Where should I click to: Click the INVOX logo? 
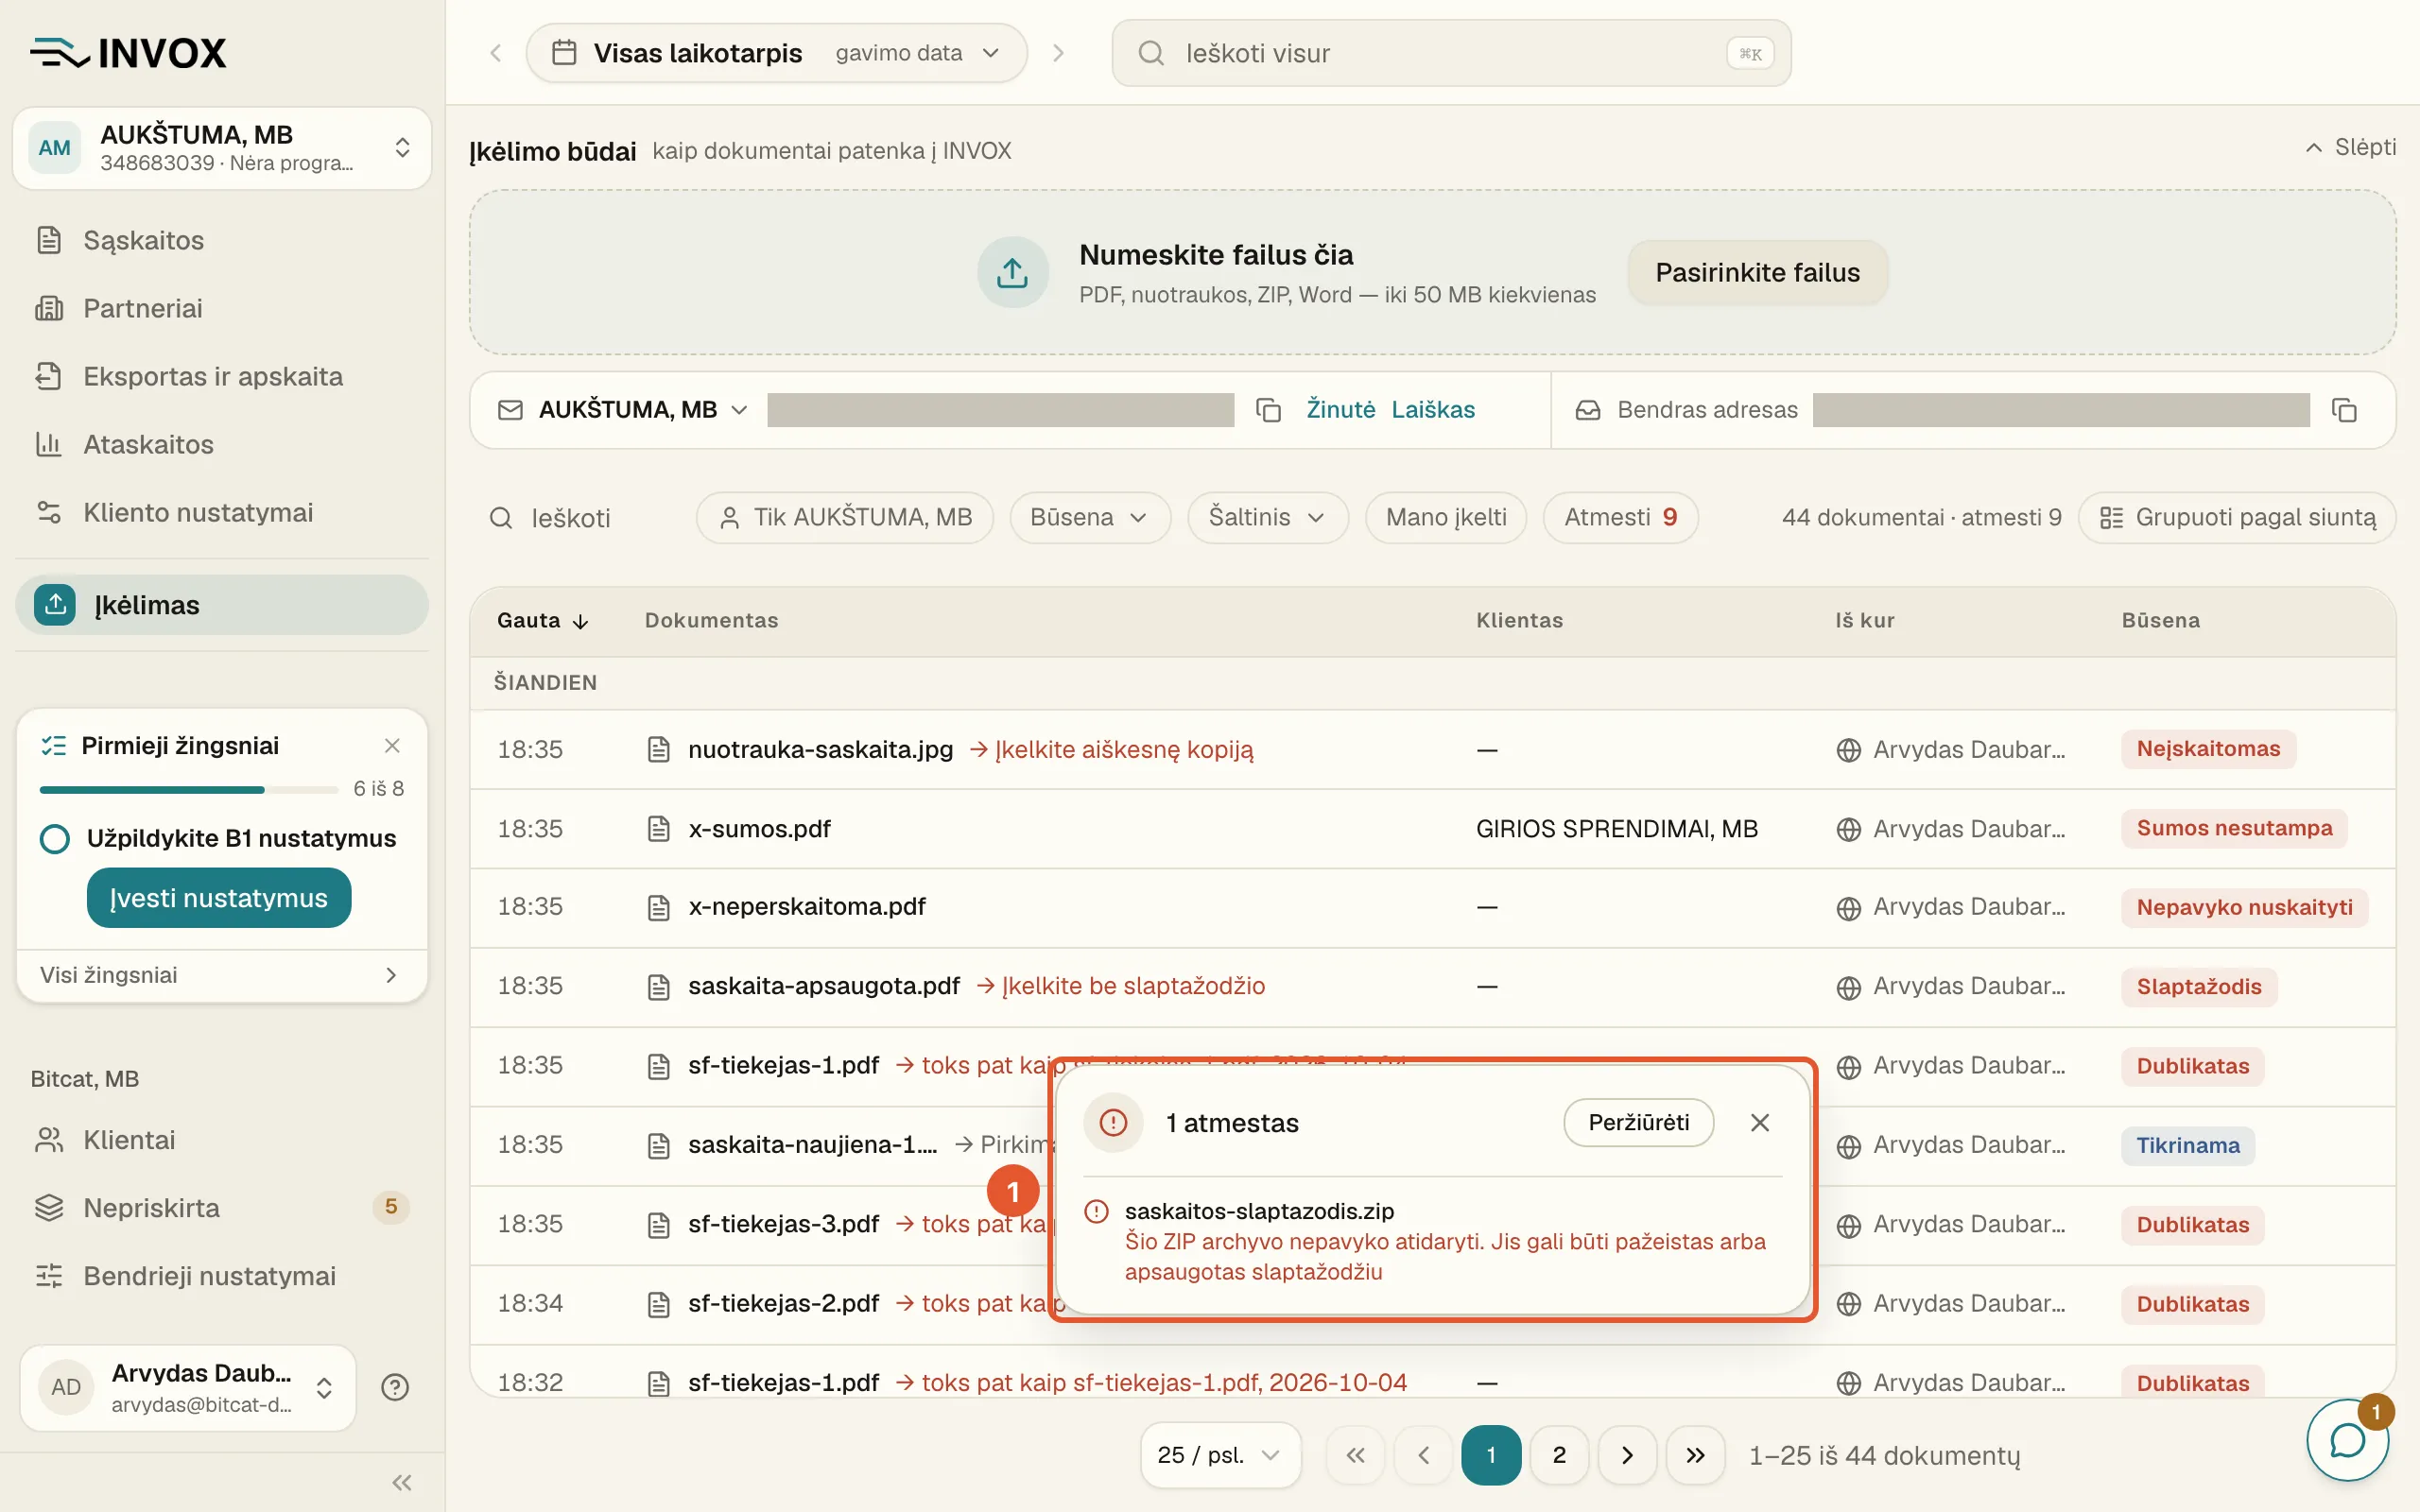point(129,53)
